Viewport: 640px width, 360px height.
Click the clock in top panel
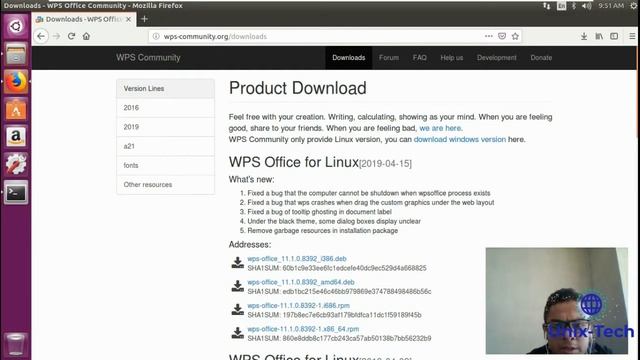click(611, 6)
